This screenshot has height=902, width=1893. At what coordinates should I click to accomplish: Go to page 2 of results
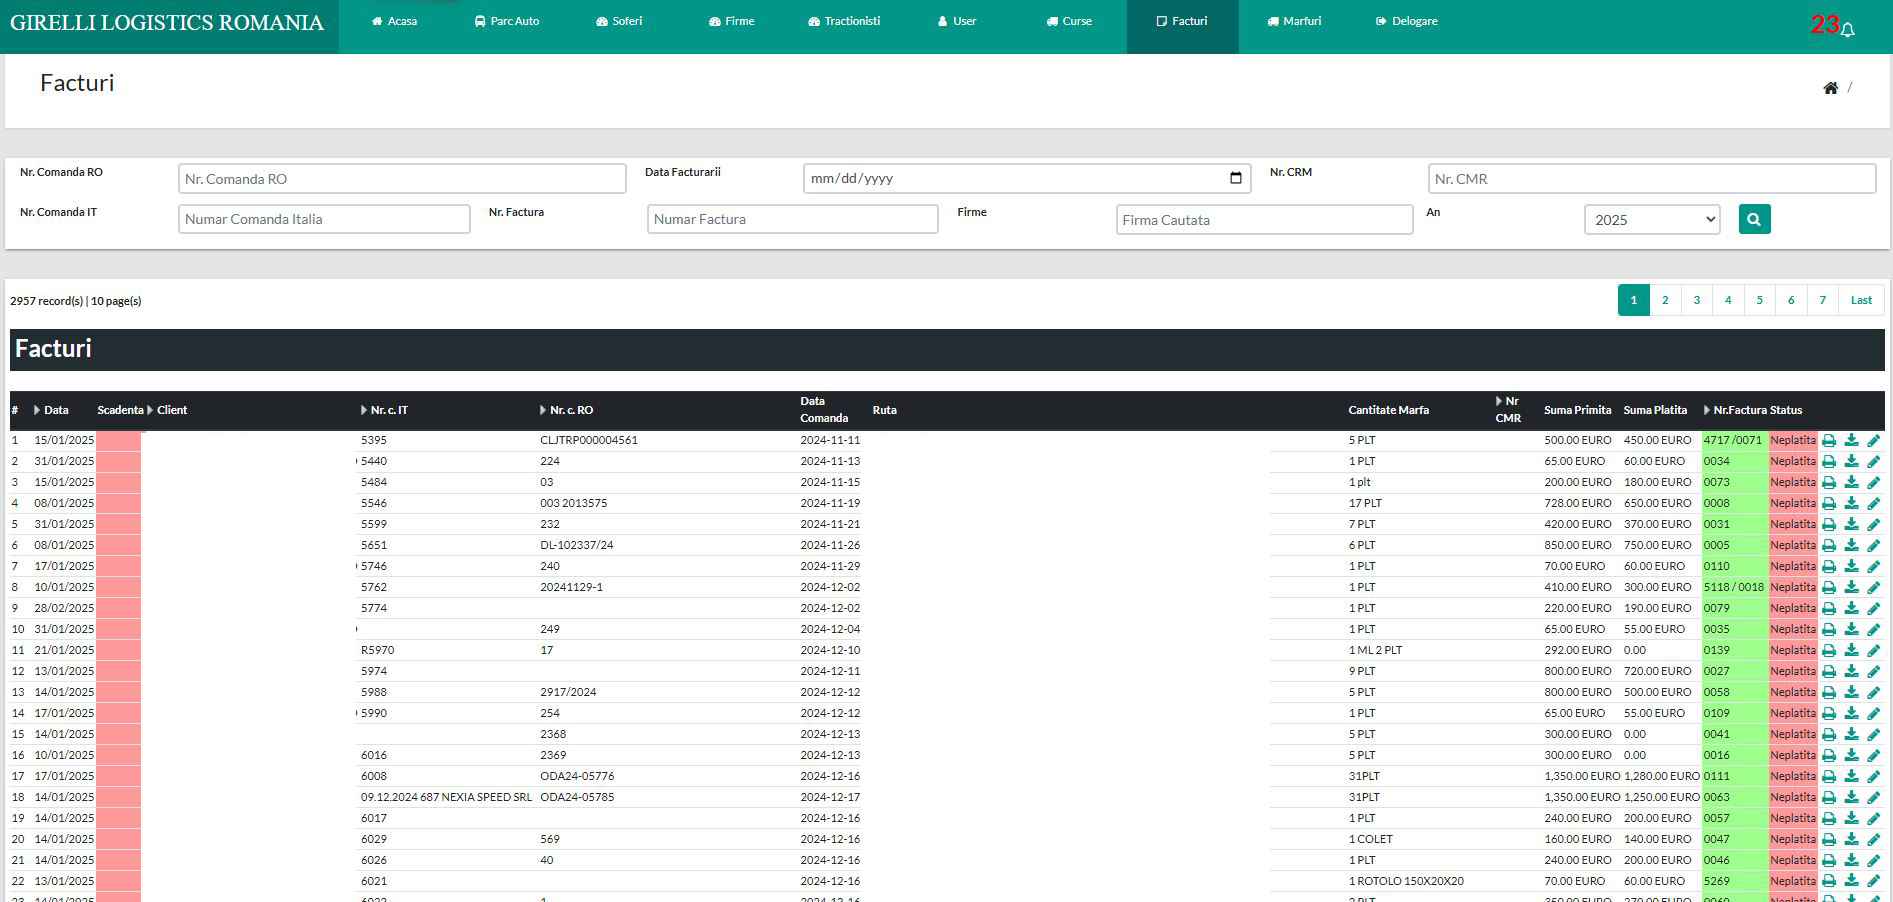(1664, 300)
